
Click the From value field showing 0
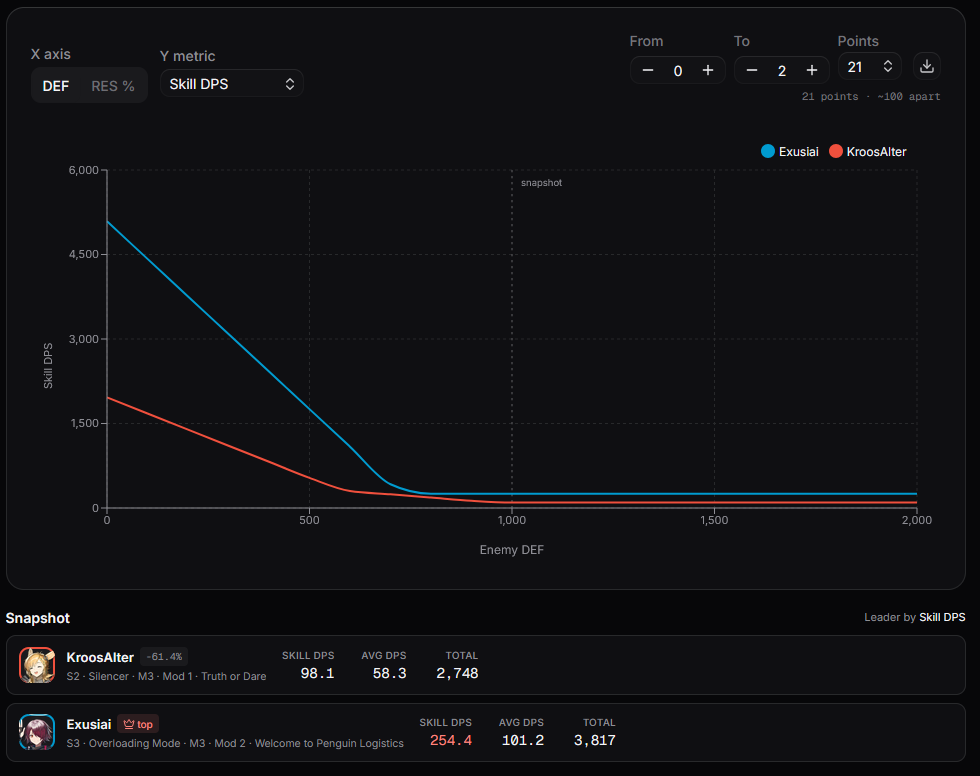(x=678, y=71)
